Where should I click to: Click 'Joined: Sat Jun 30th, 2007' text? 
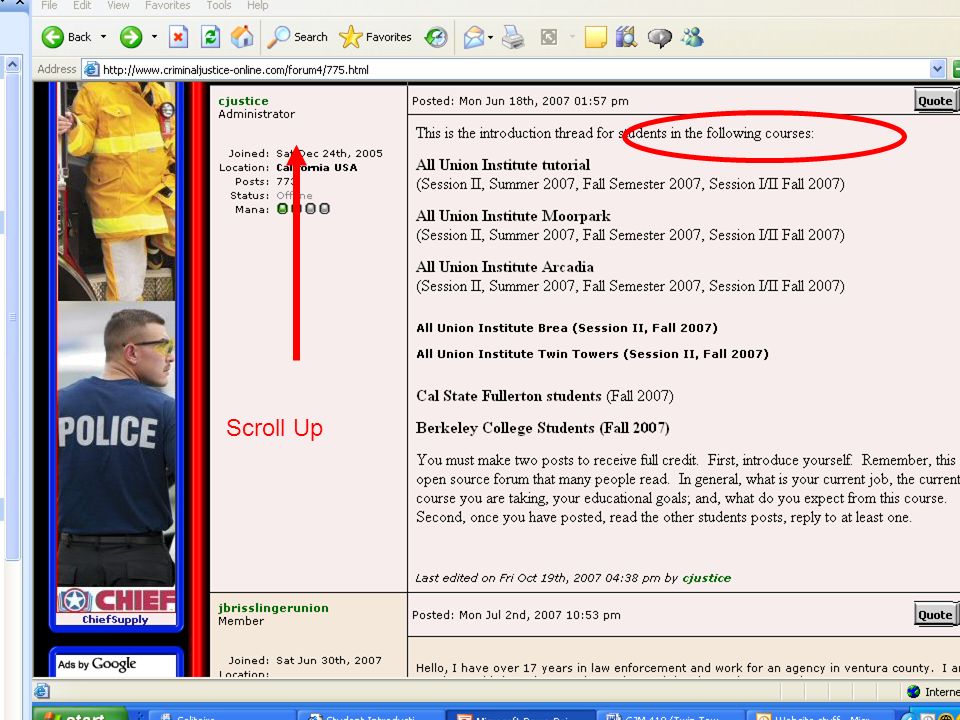click(305, 661)
